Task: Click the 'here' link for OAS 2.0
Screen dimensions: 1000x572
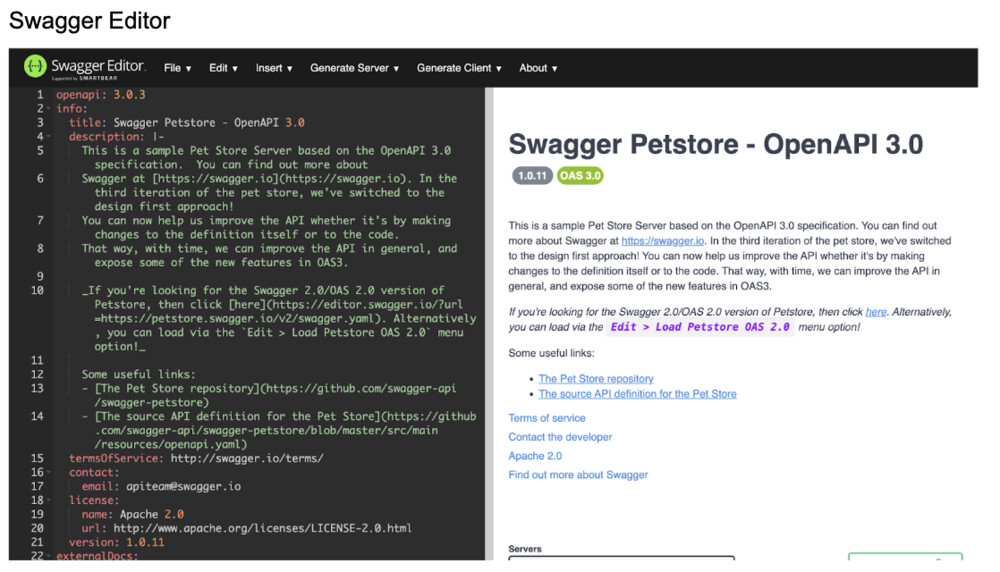Action: click(x=875, y=312)
